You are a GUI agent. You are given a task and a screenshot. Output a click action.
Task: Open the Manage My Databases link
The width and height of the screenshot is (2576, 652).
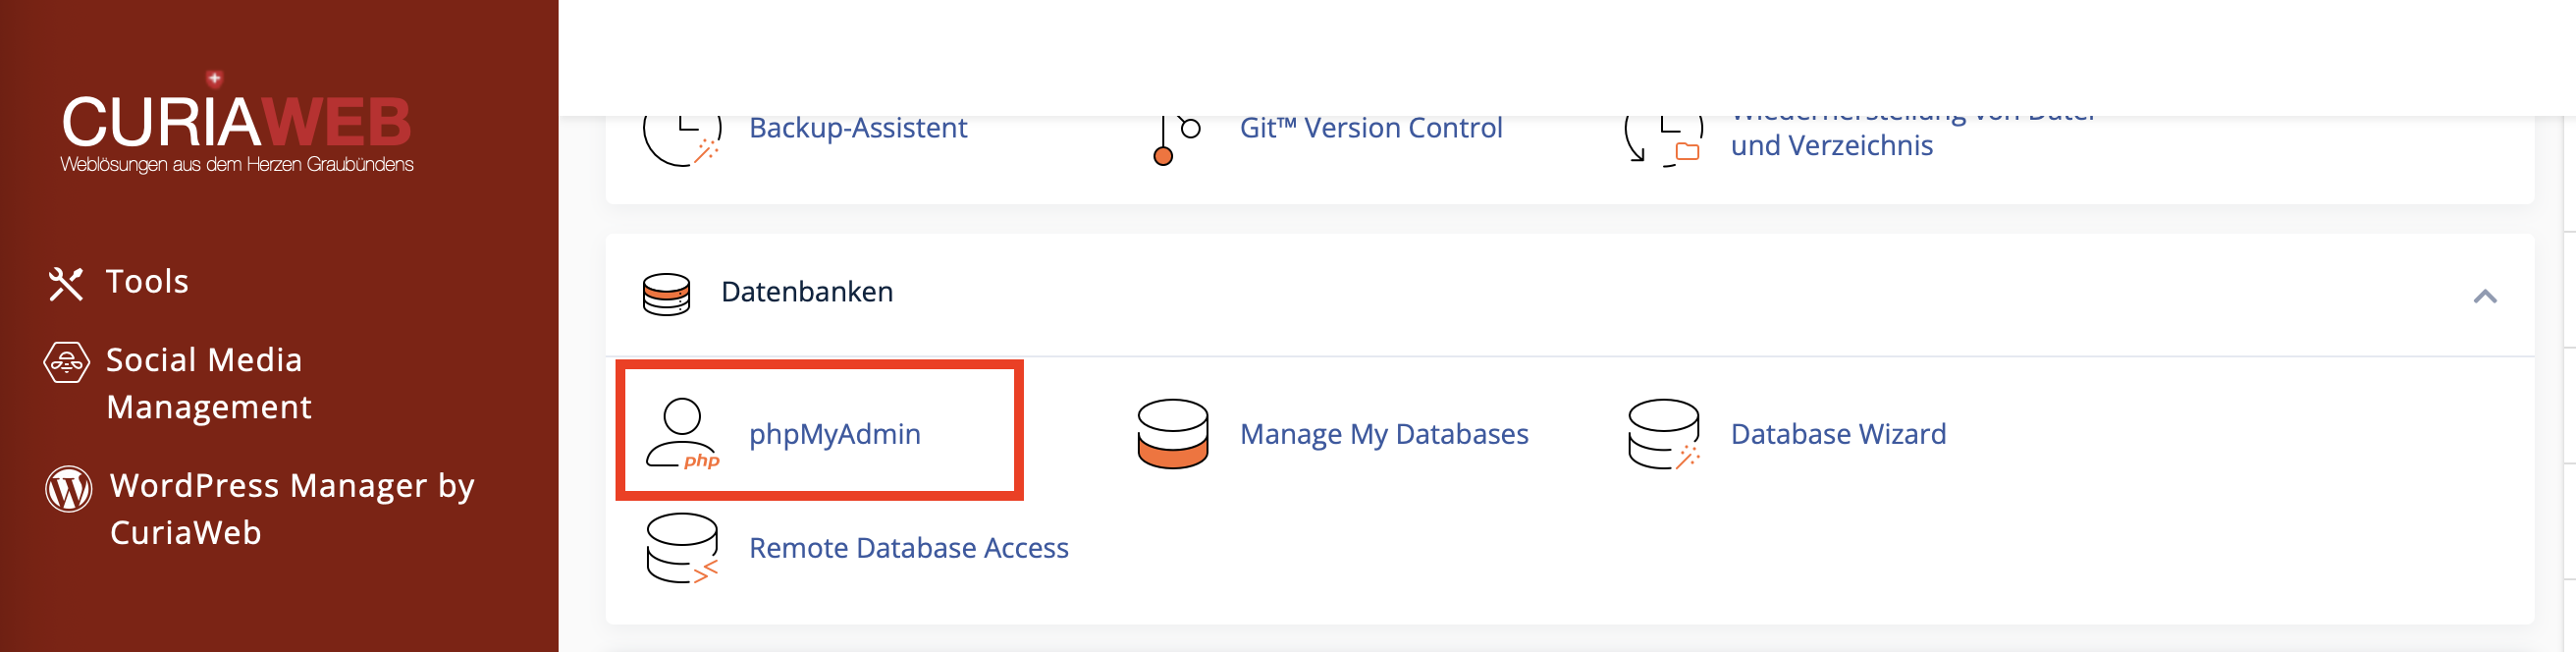(x=1384, y=434)
